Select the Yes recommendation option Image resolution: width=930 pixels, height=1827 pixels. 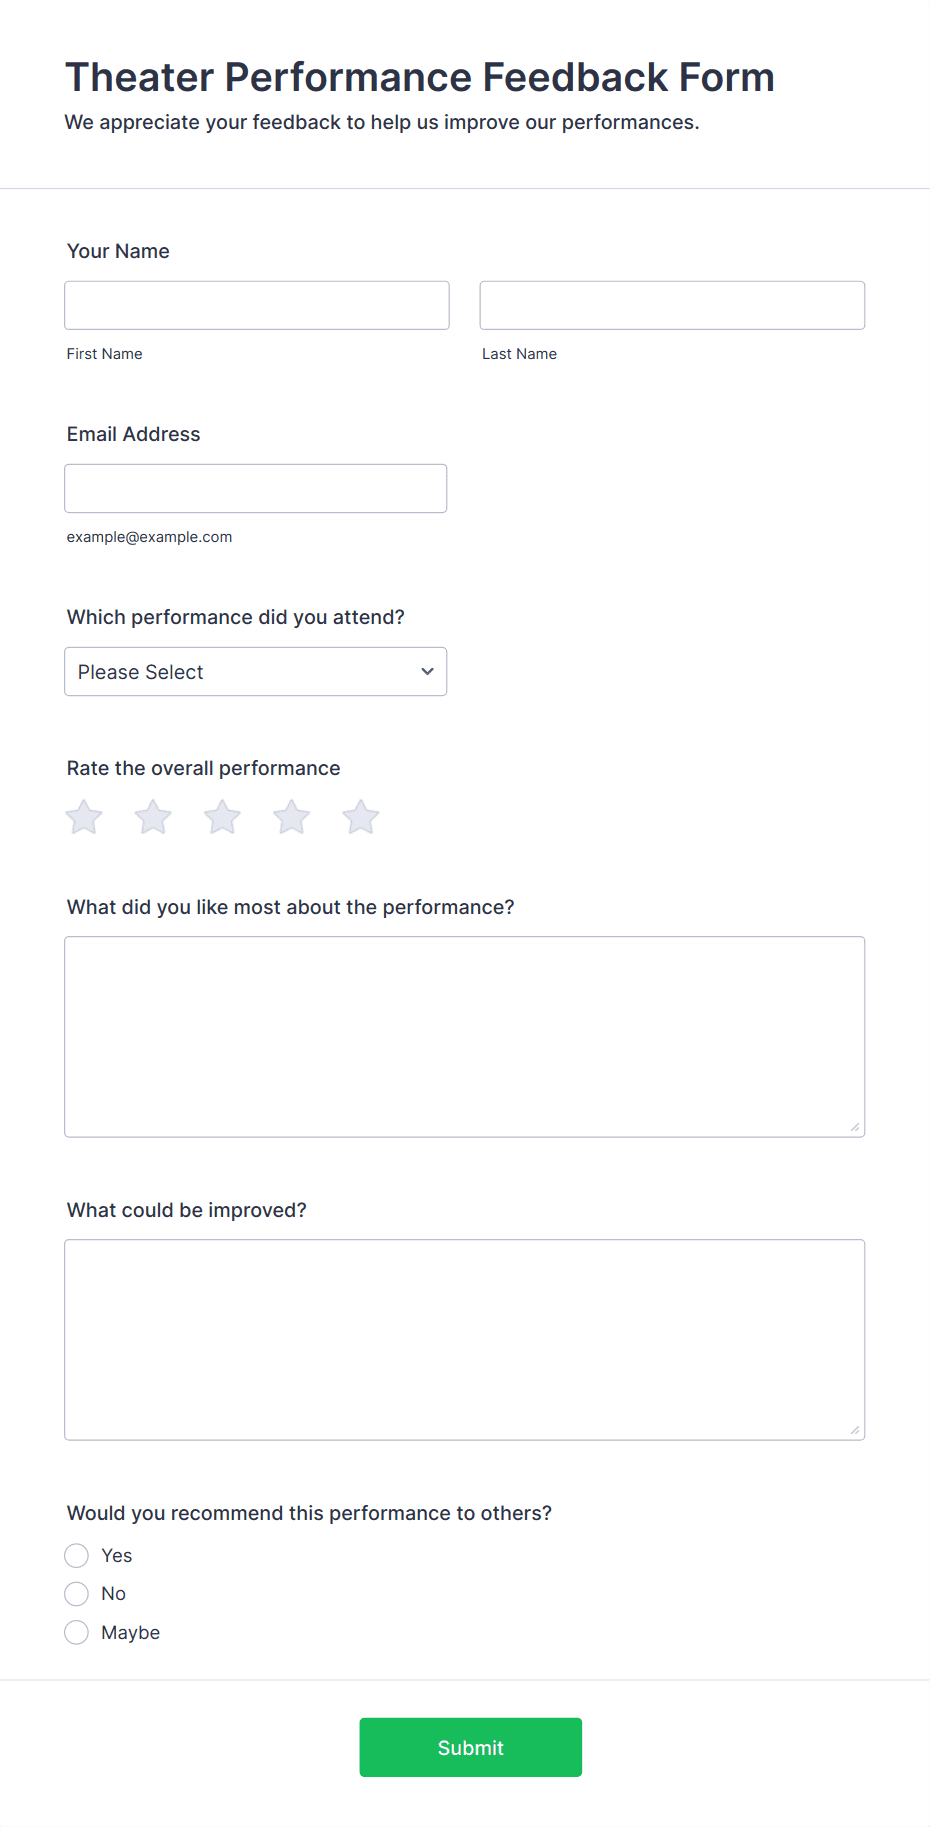click(x=76, y=1555)
